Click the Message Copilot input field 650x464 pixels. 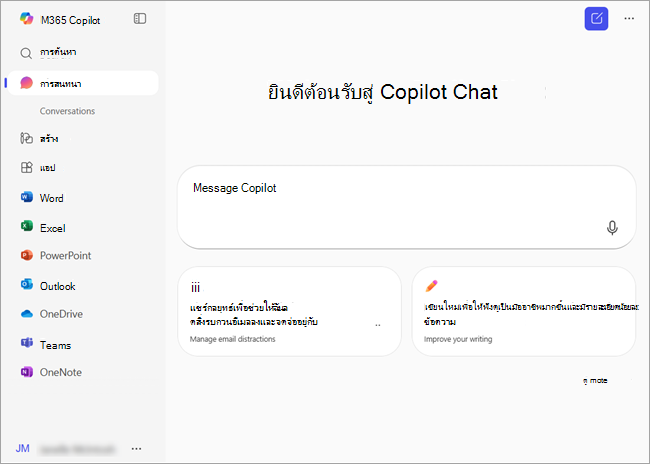point(407,207)
